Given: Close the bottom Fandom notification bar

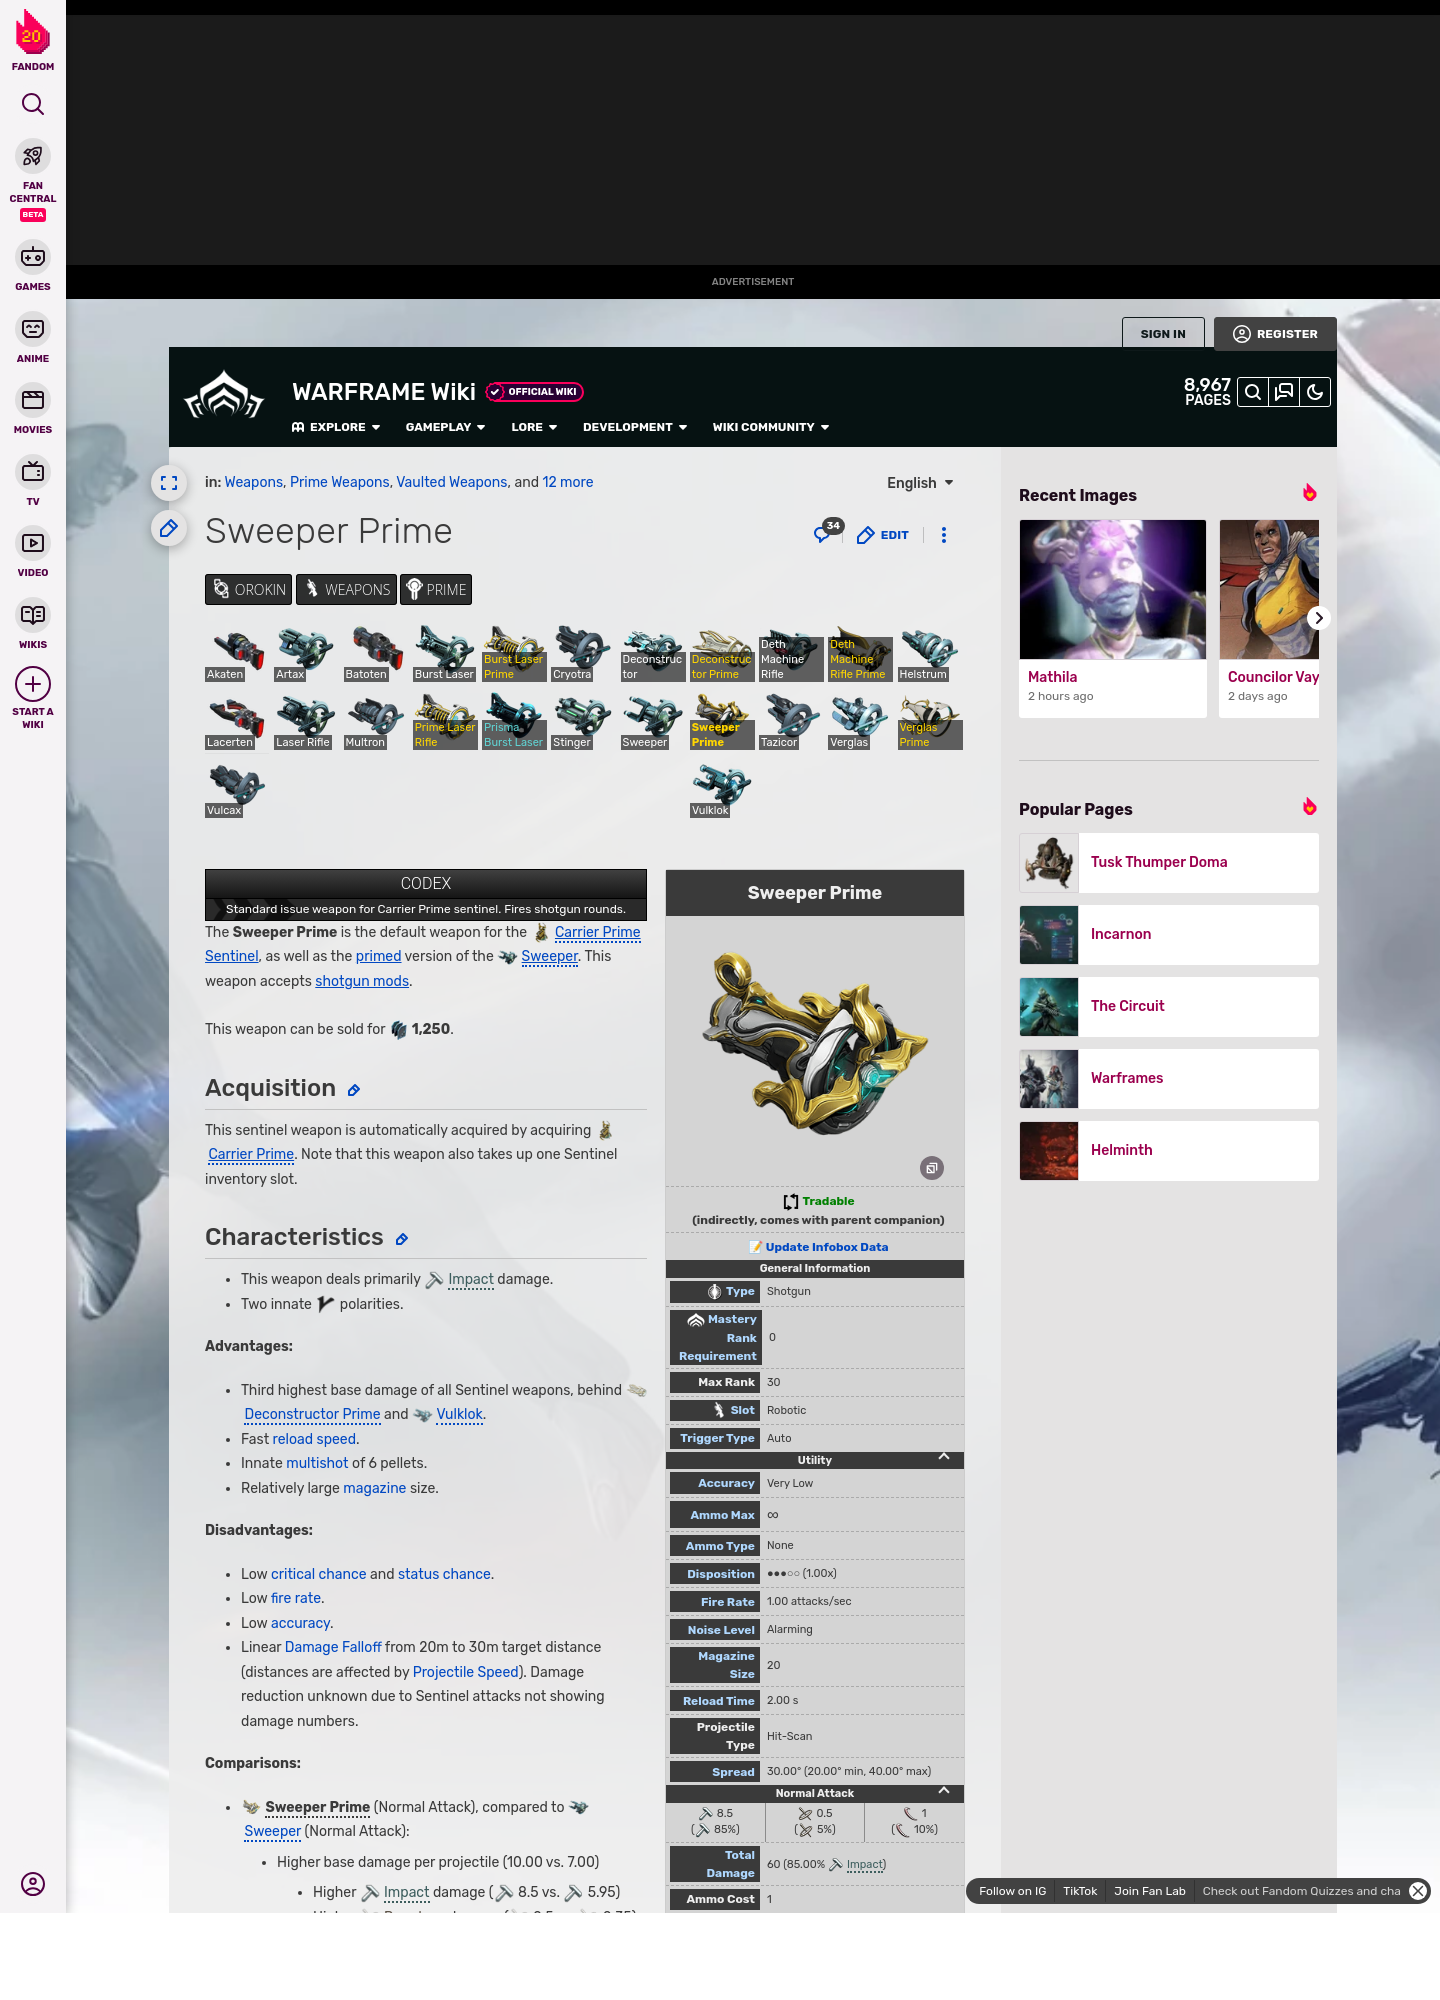Looking at the screenshot, I should click(x=1418, y=1891).
